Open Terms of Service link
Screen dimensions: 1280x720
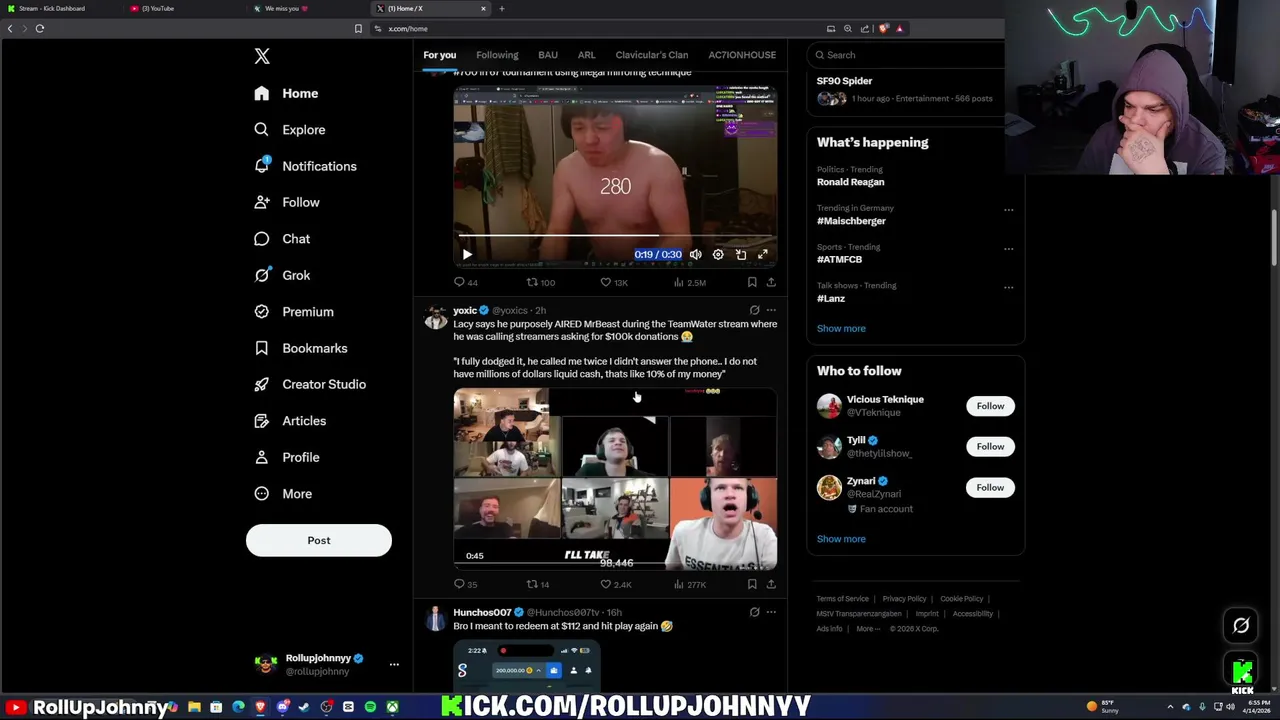pos(842,598)
